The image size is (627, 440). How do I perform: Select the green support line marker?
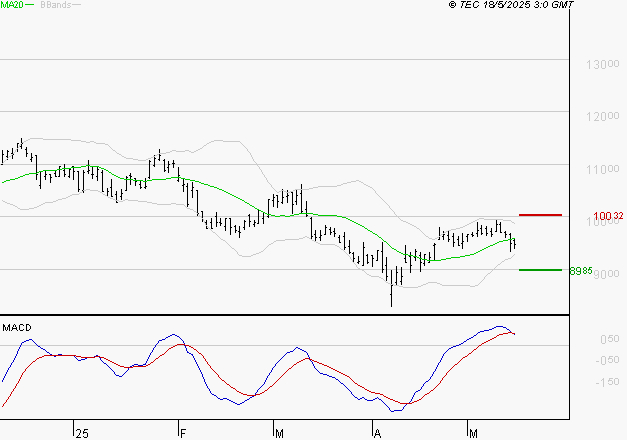[540, 270]
